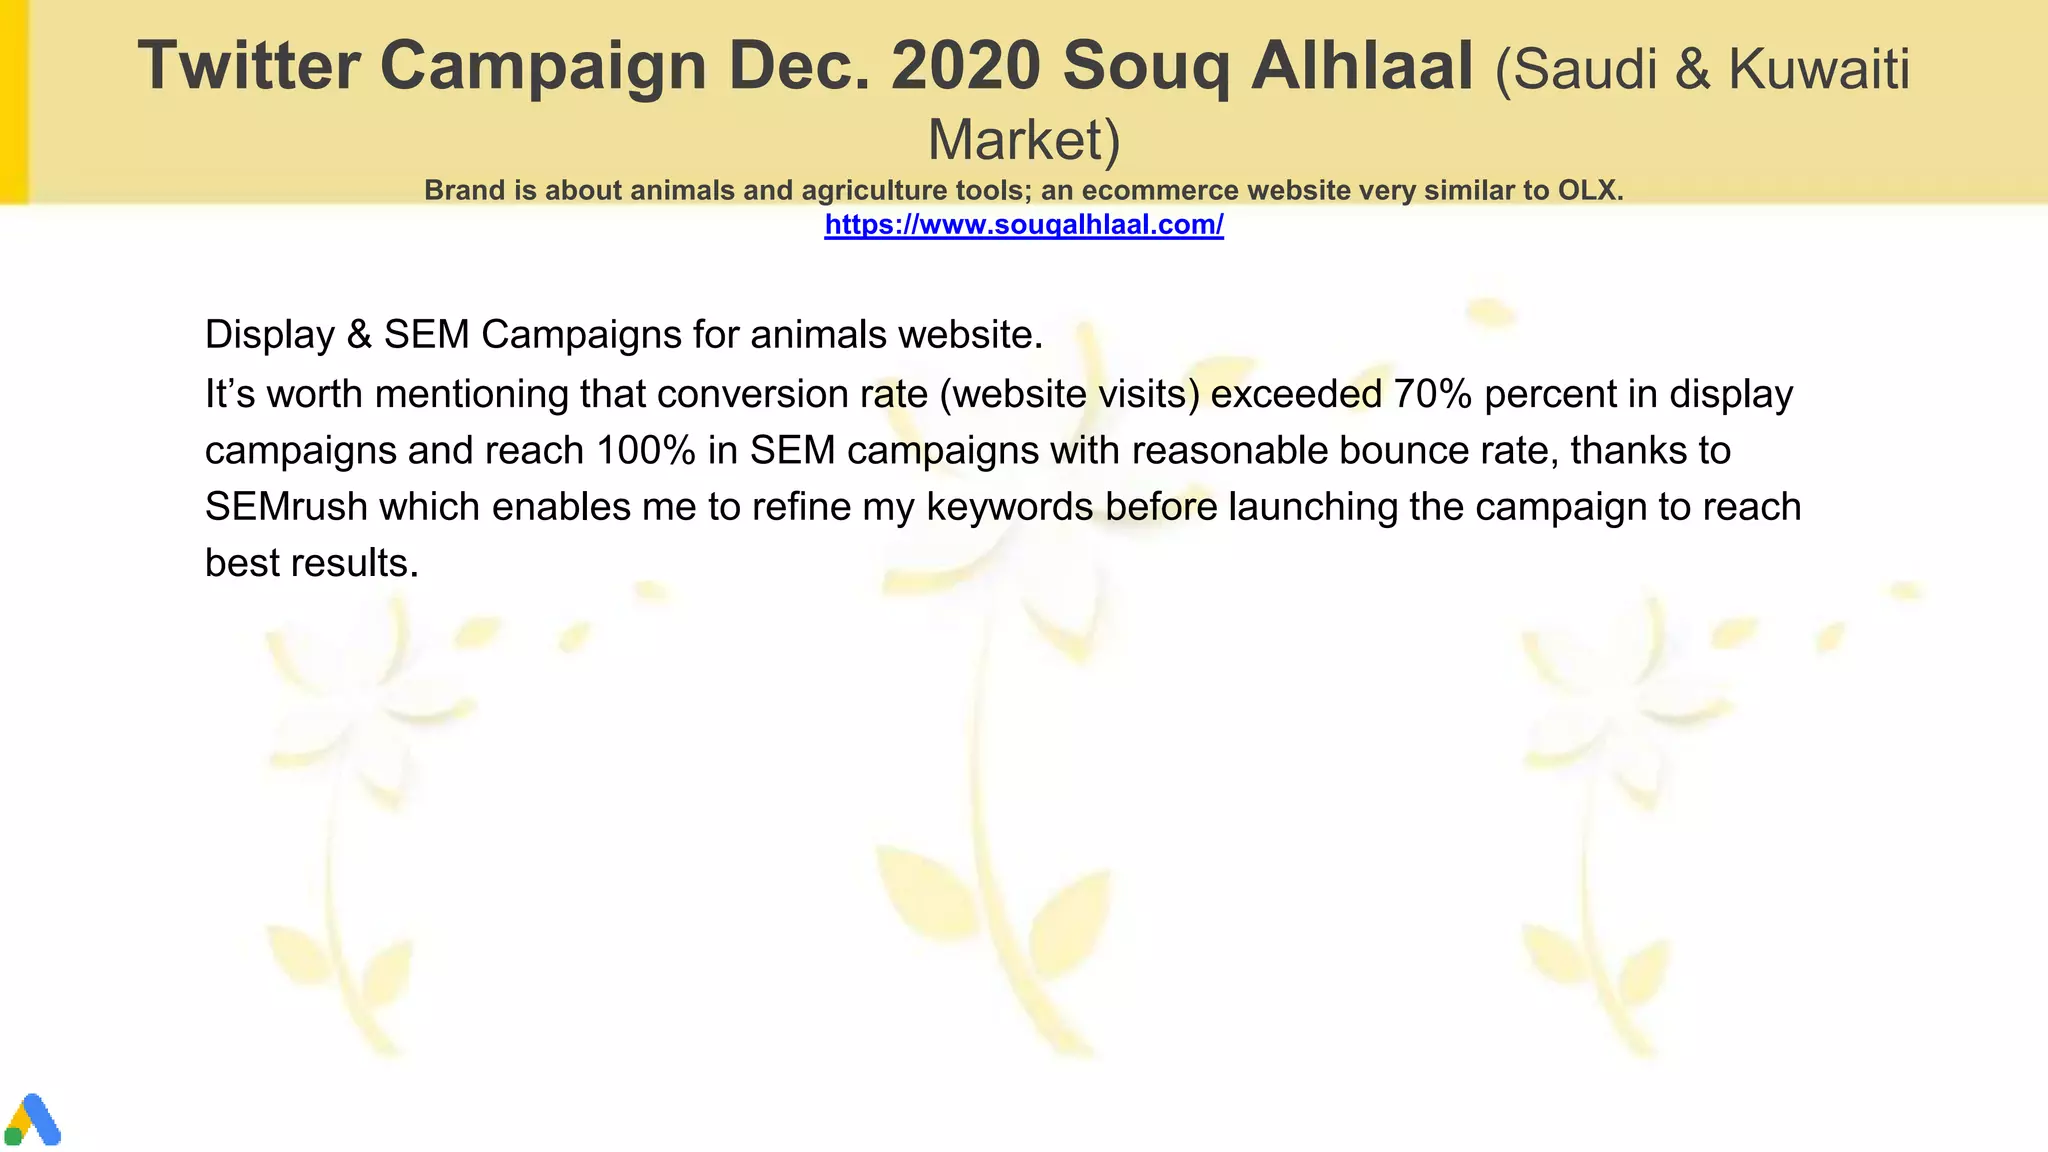Click the brand description line mentioning OLX
The height and width of the screenshot is (1152, 2048).
tap(1023, 190)
